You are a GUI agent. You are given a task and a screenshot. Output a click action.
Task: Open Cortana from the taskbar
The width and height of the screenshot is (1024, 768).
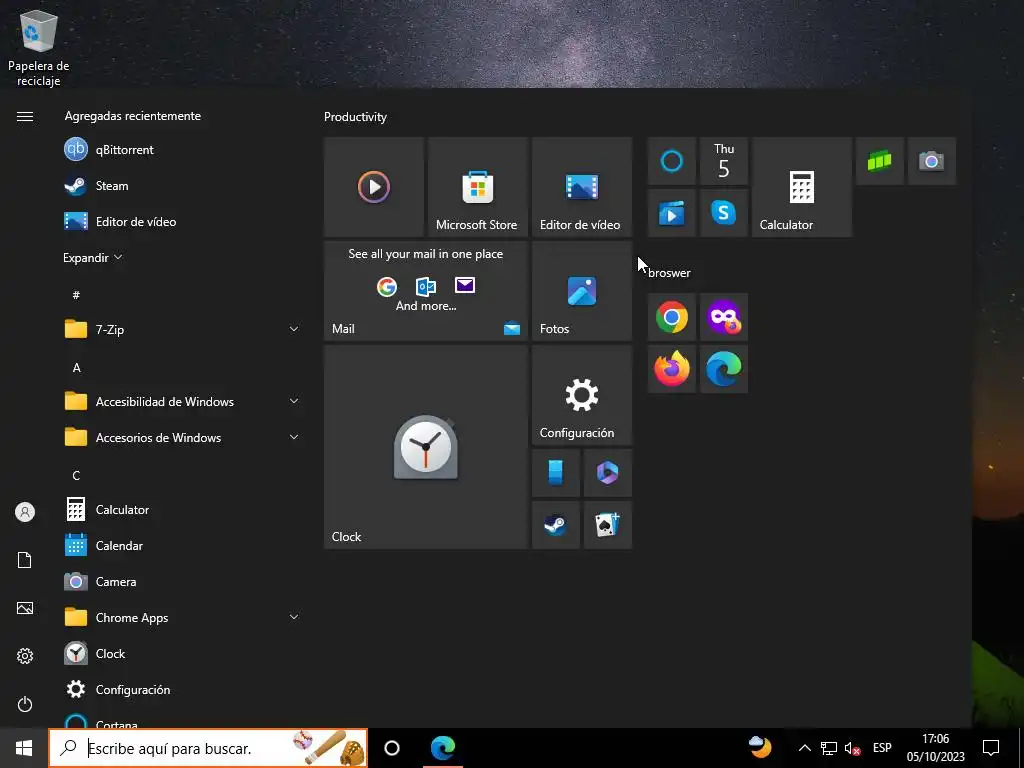[392, 748]
